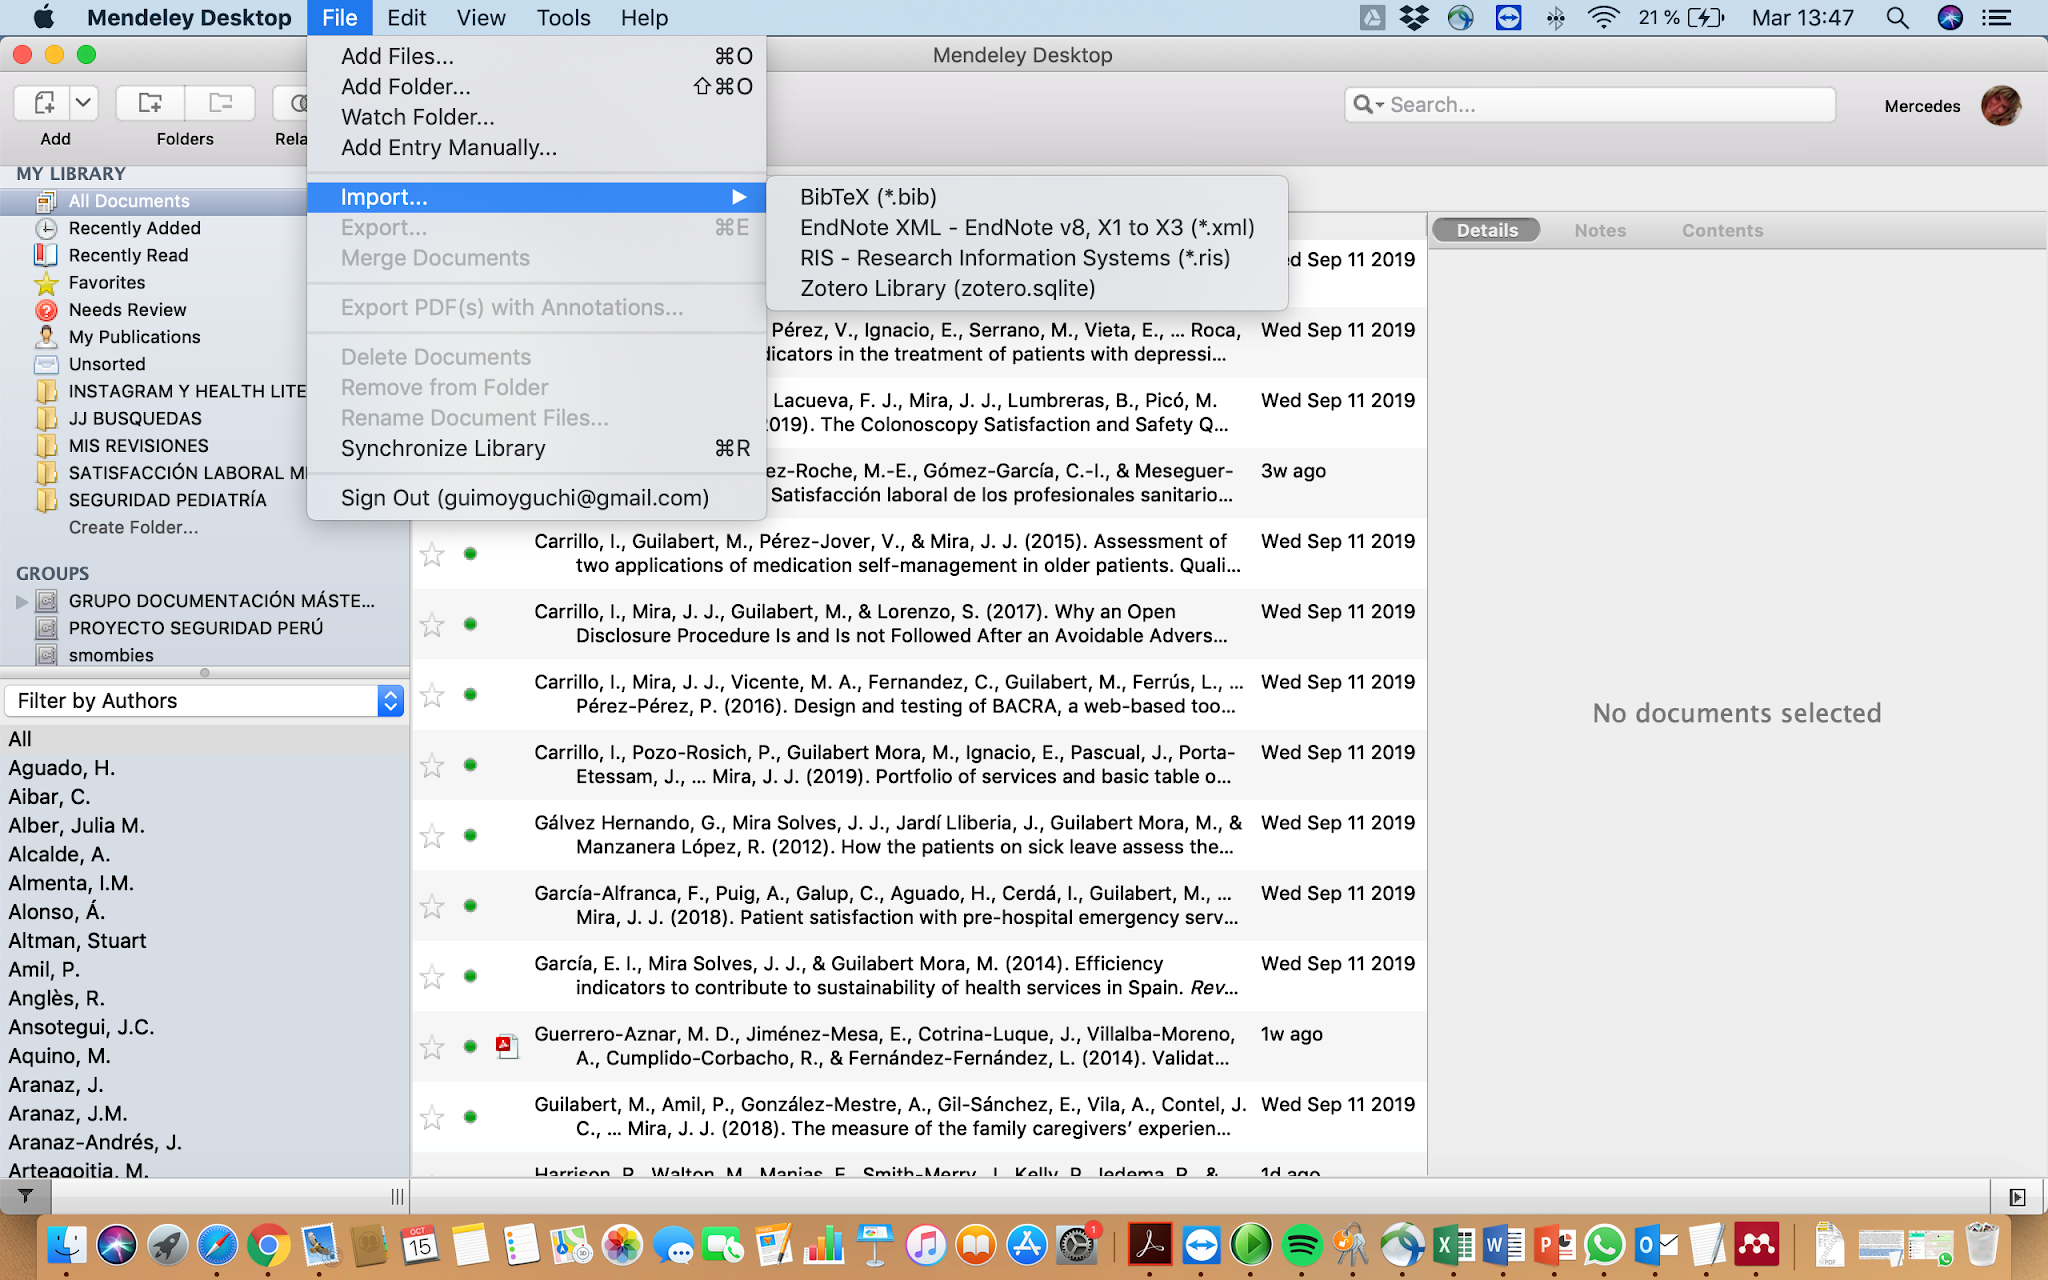Open Mendeley Desktop from the dock

pyautogui.click(x=1756, y=1245)
